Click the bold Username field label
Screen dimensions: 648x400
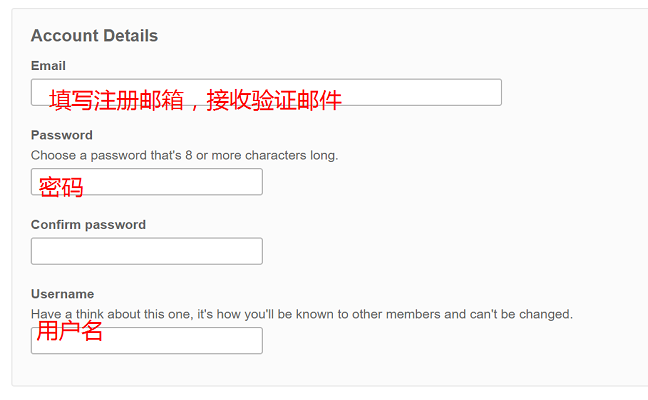(62, 294)
